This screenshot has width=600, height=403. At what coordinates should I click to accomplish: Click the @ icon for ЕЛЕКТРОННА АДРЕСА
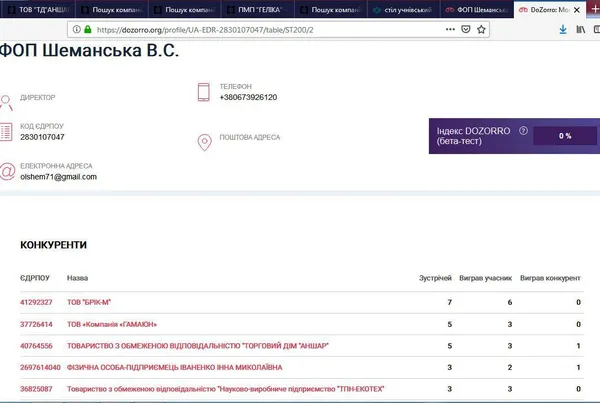pos(7,171)
